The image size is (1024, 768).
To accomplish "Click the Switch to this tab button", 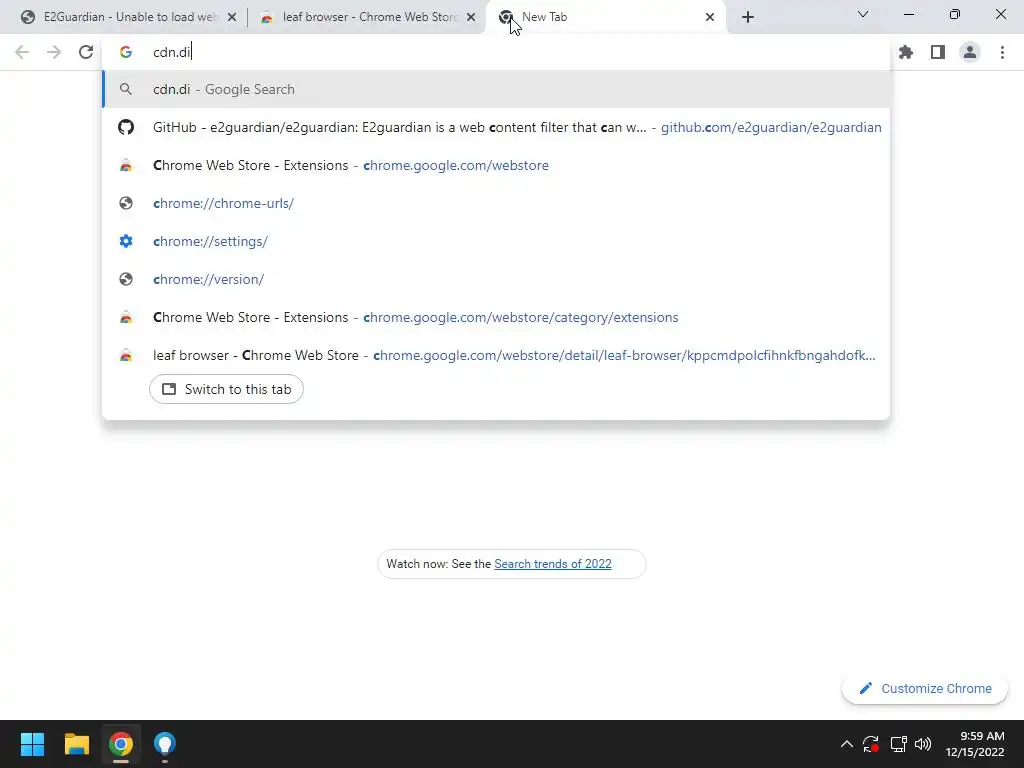I will [226, 389].
